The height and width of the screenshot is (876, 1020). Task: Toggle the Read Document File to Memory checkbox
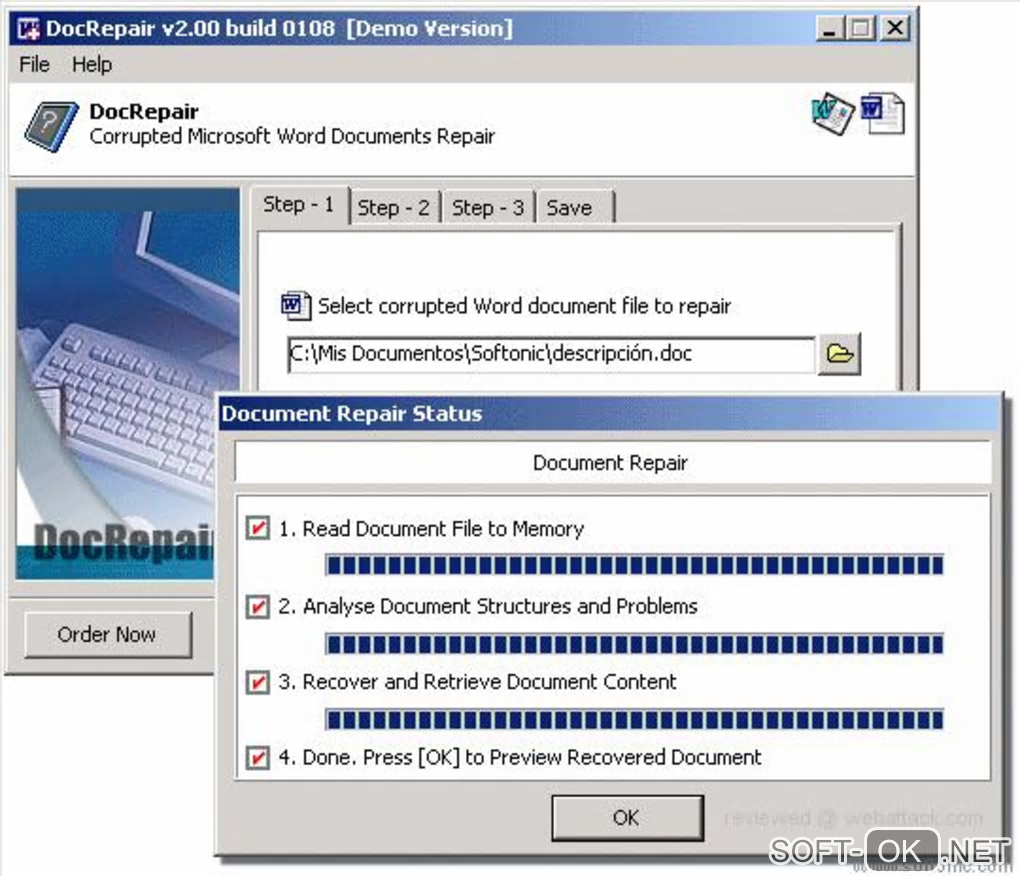click(258, 527)
